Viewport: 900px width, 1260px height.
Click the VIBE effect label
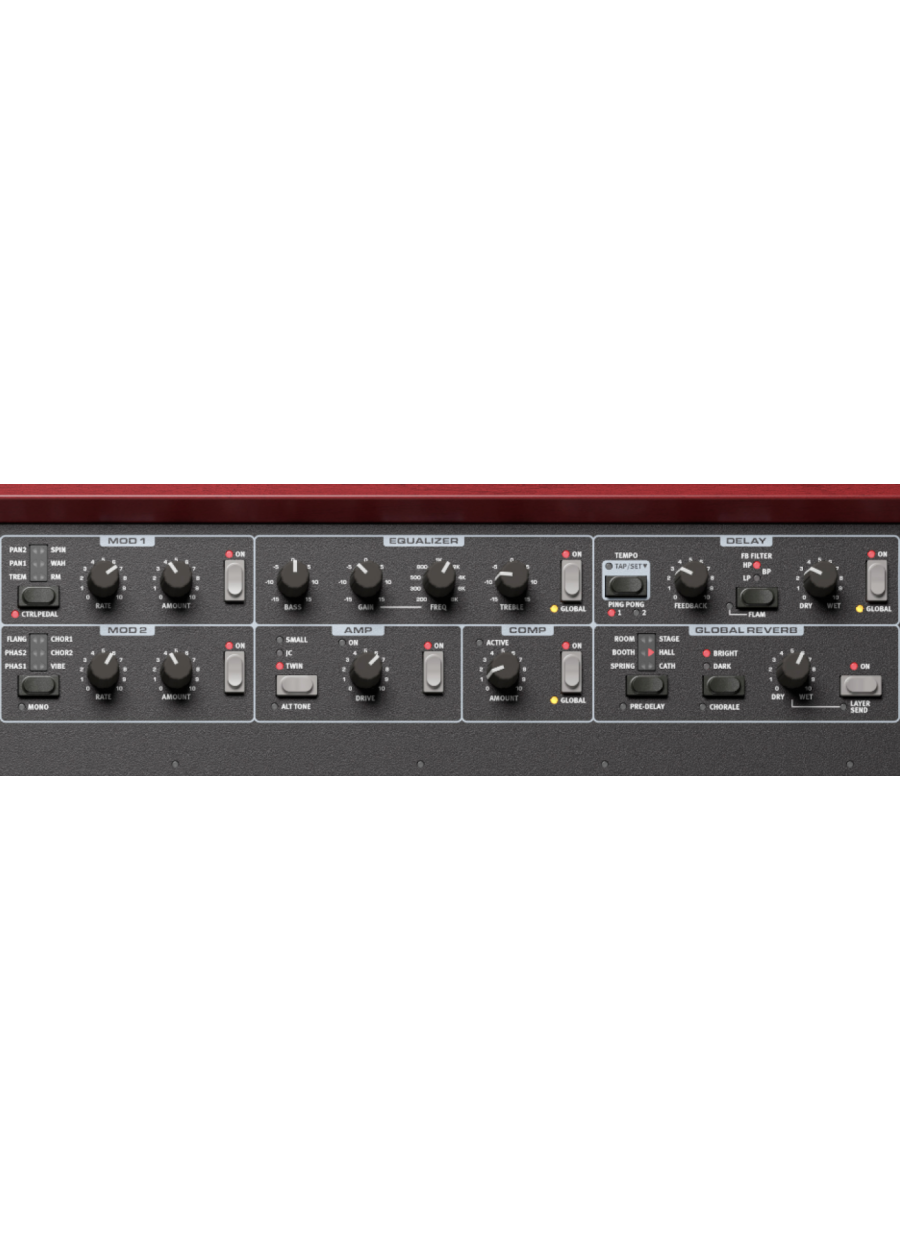59,666
